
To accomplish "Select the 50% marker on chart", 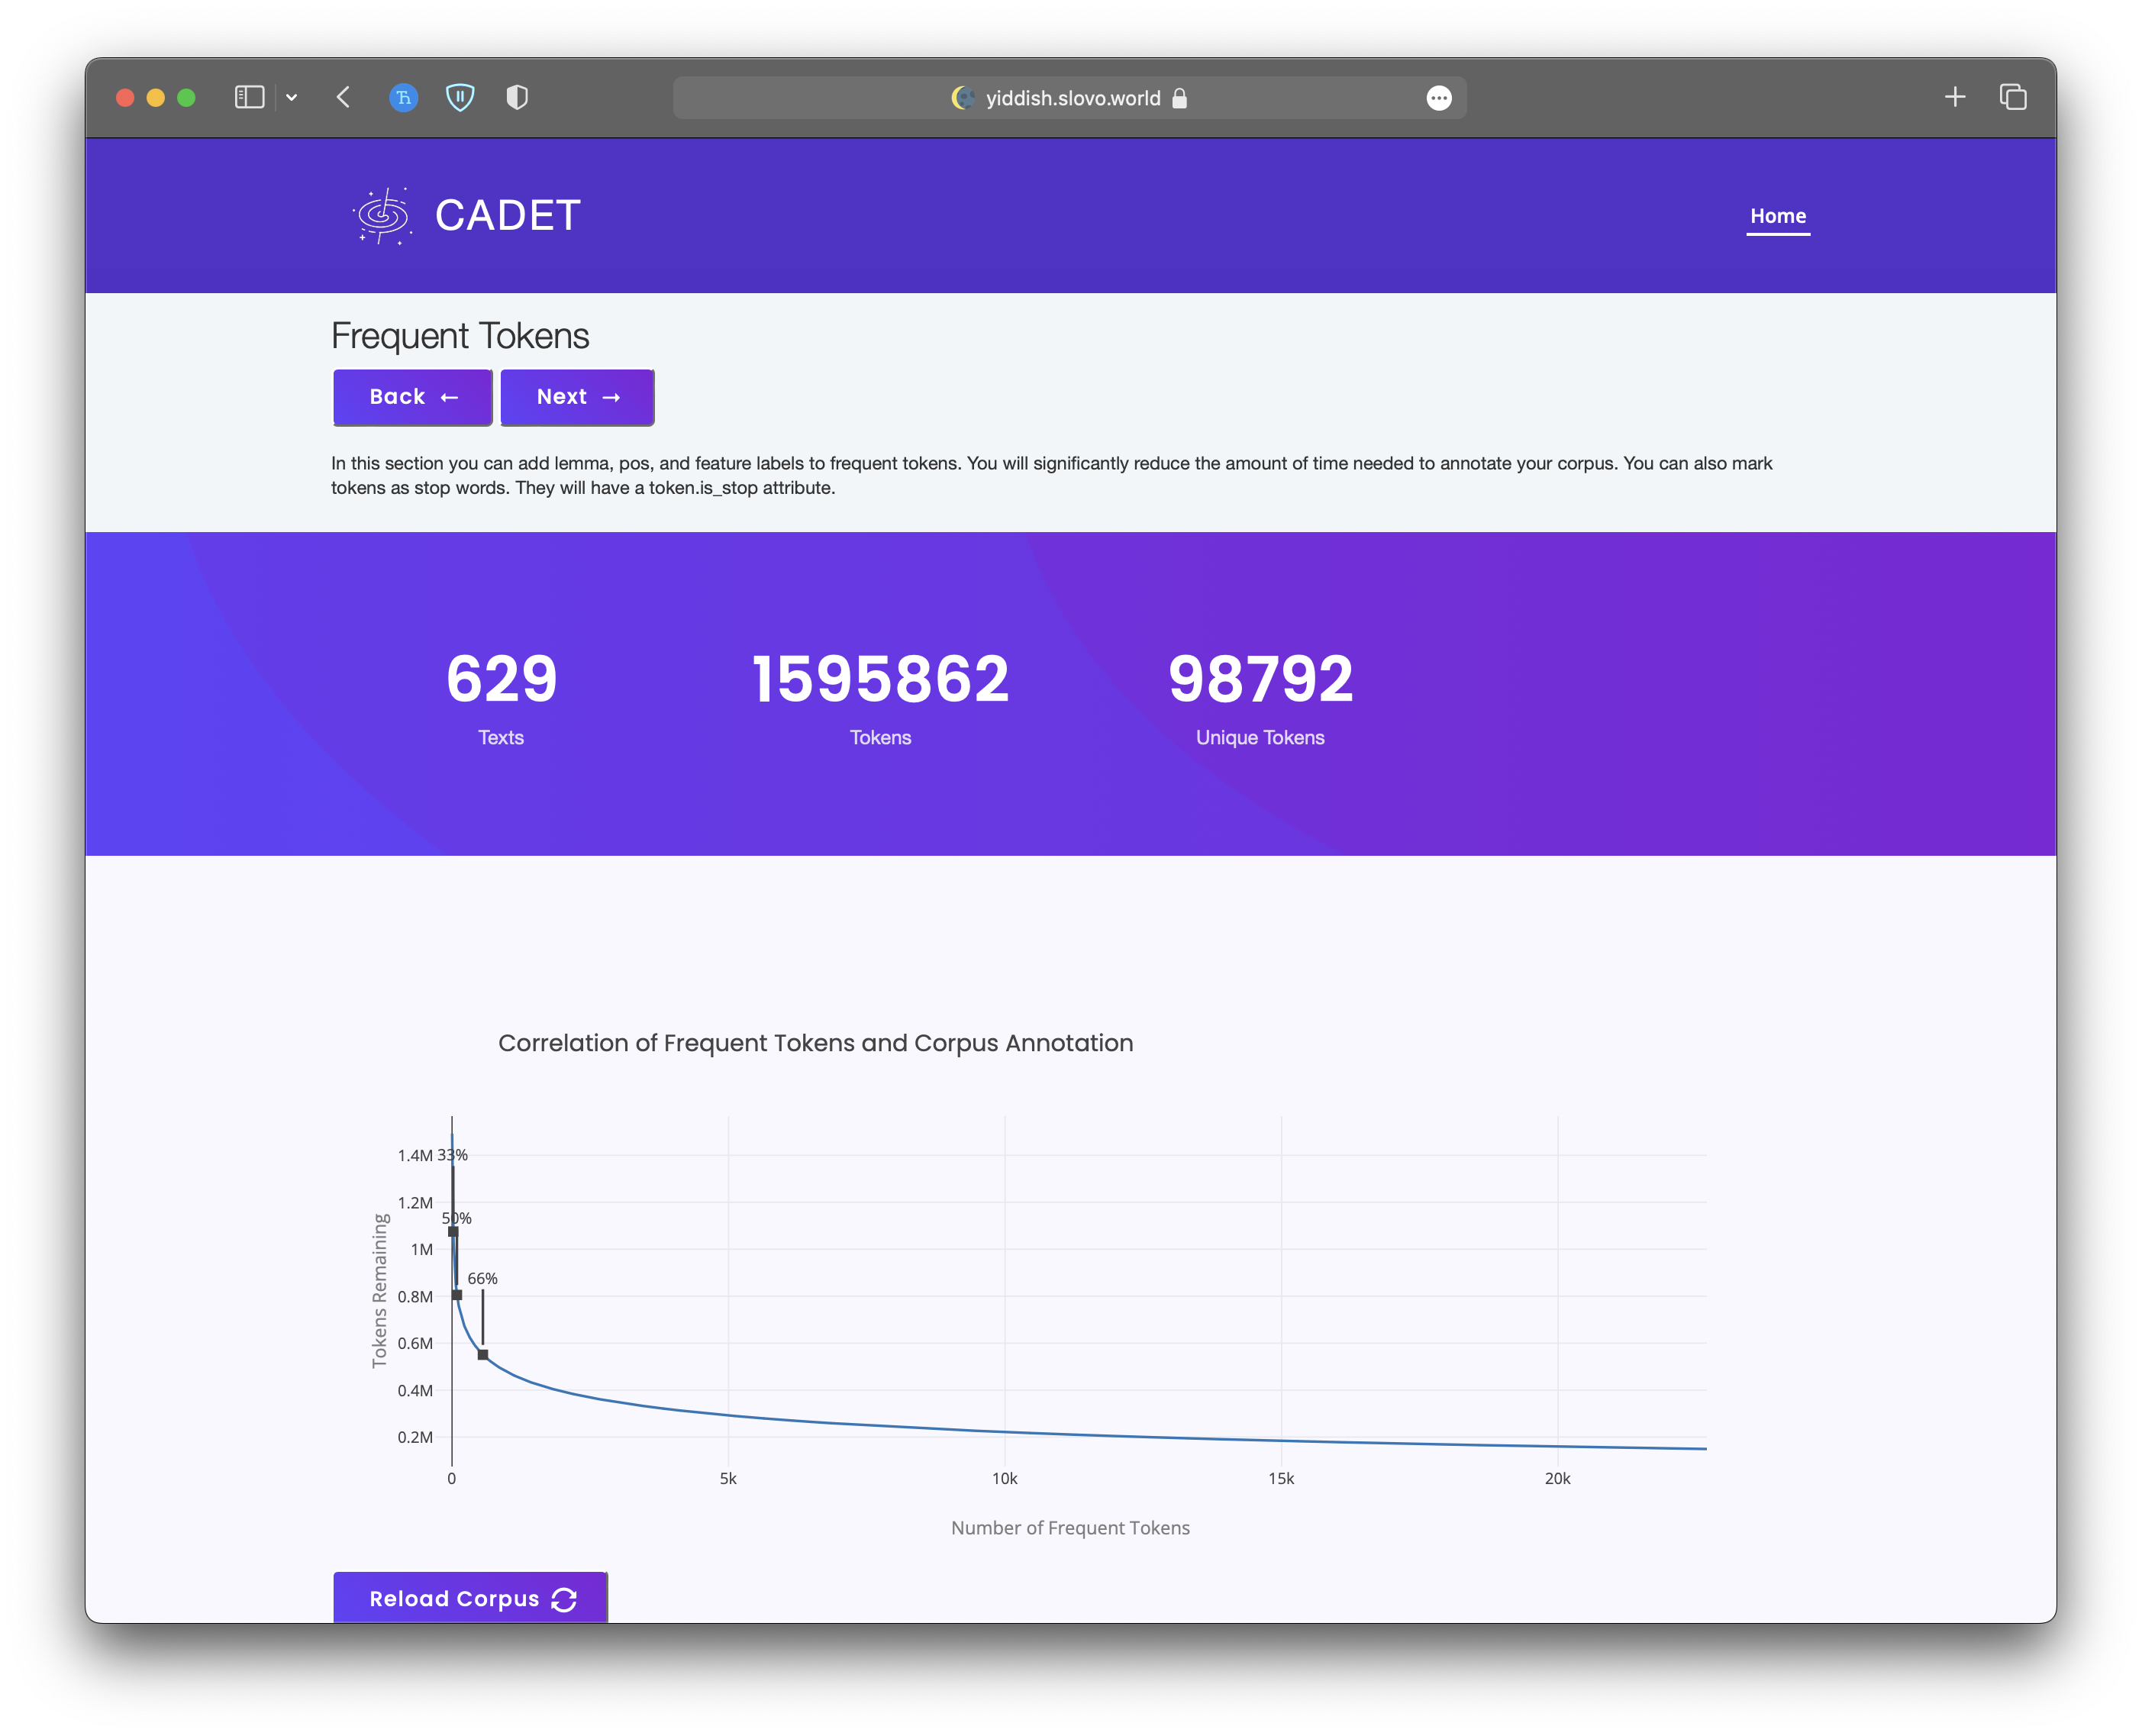I will pos(457,1295).
